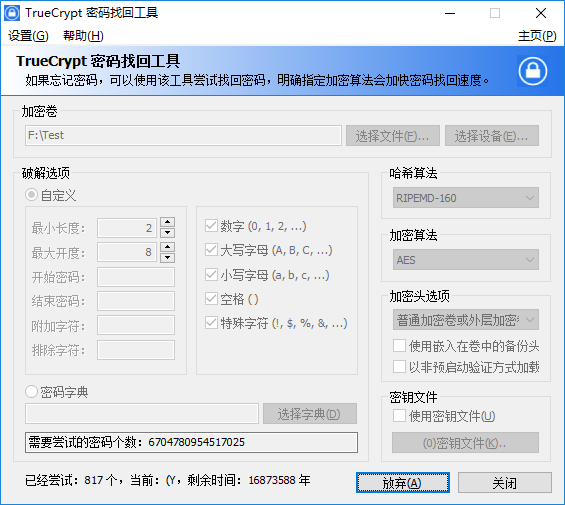Click the TrueCrypt app icon in title bar
The width and height of the screenshot is (565, 505).
point(12,13)
